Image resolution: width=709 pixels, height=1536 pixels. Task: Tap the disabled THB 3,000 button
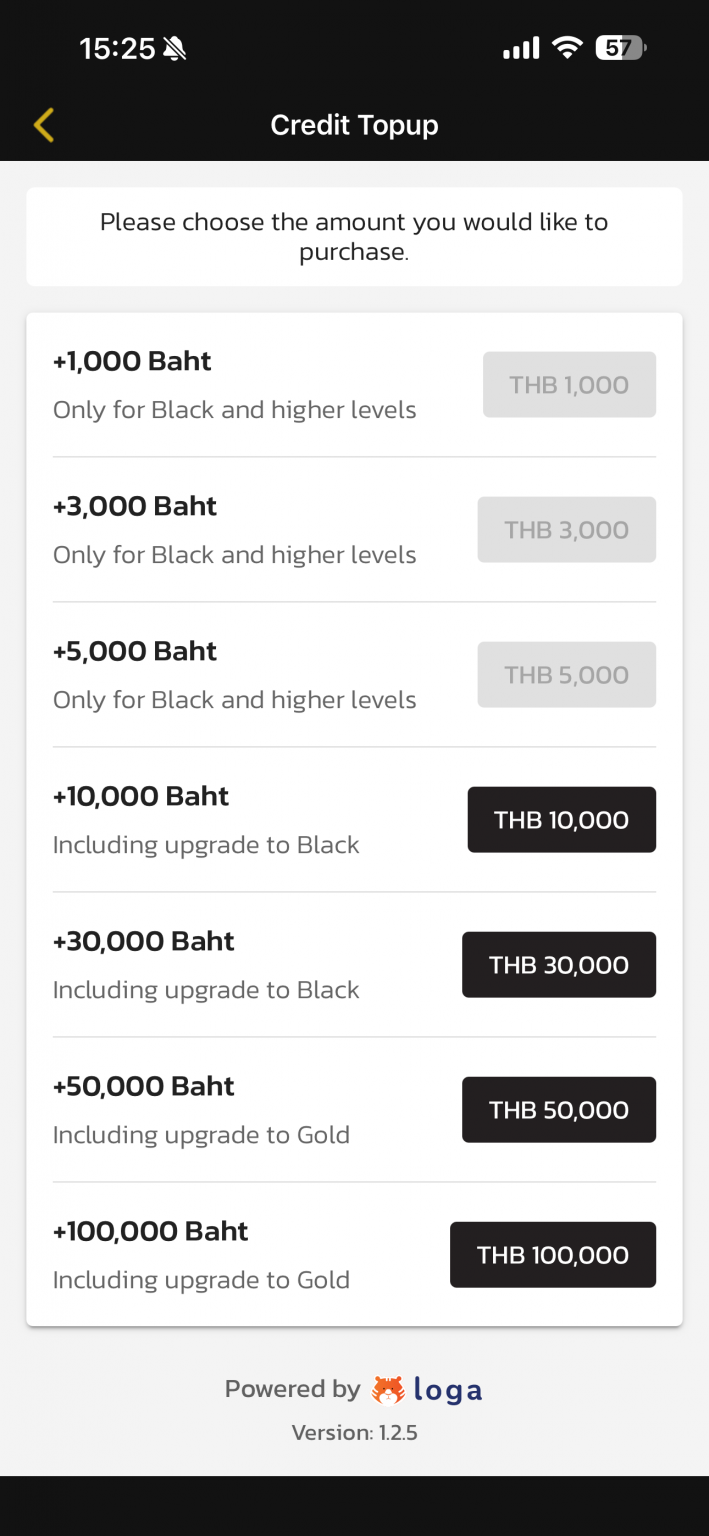566,529
